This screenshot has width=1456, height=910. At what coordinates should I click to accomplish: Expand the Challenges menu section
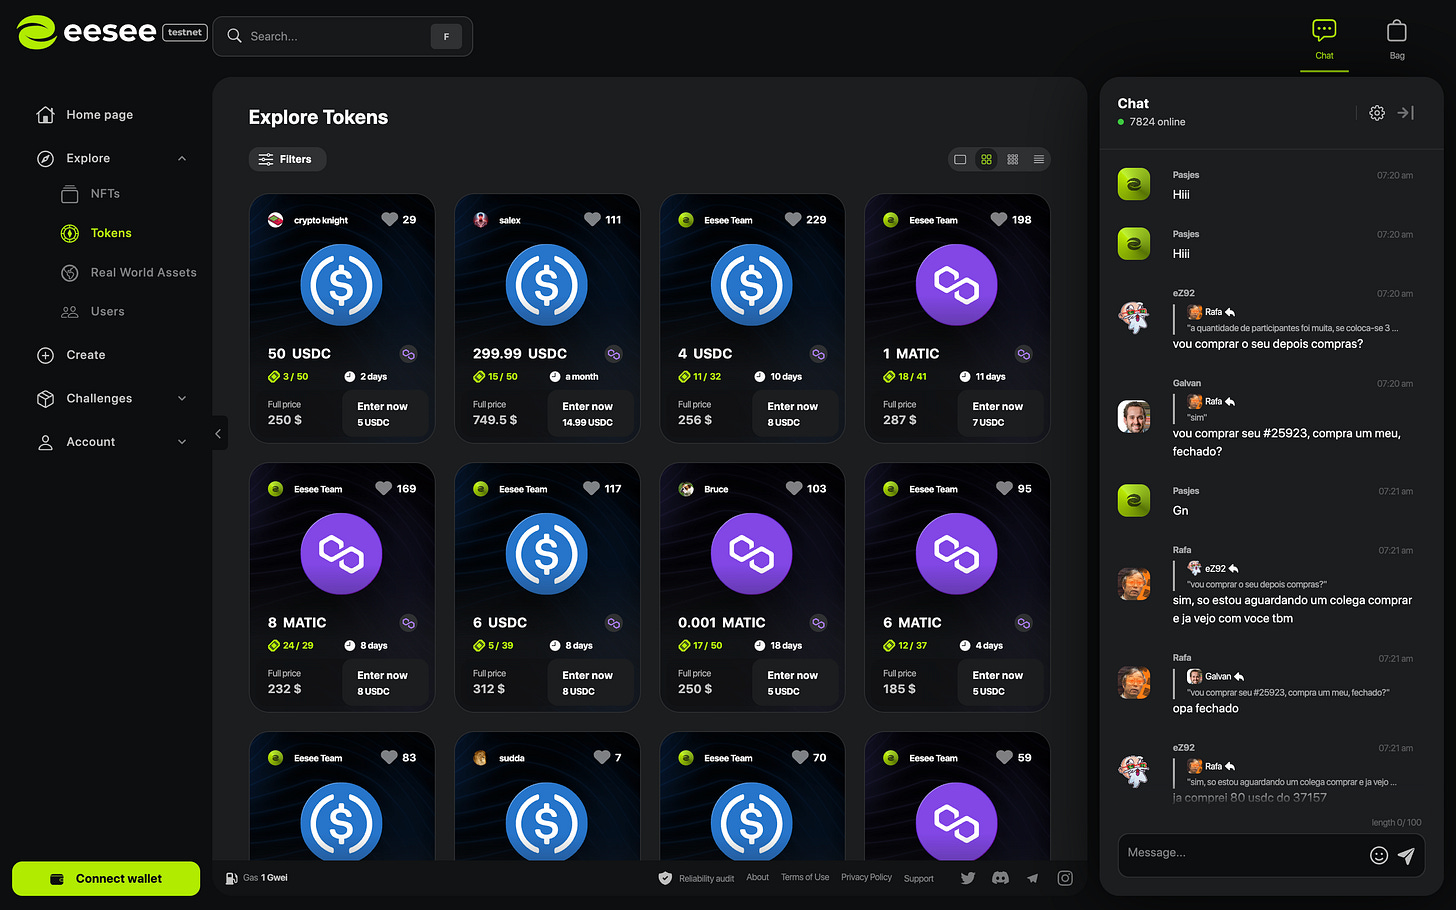(182, 398)
